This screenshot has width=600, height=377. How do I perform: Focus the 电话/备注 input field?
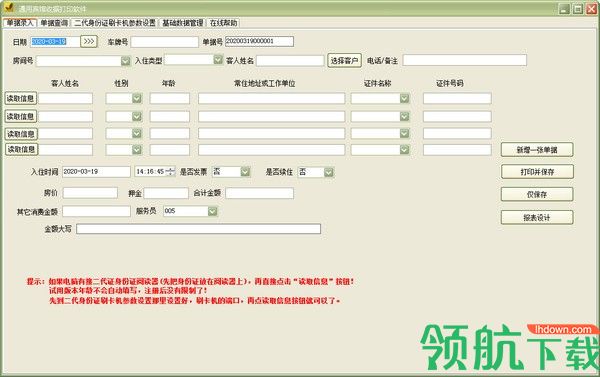(x=465, y=60)
